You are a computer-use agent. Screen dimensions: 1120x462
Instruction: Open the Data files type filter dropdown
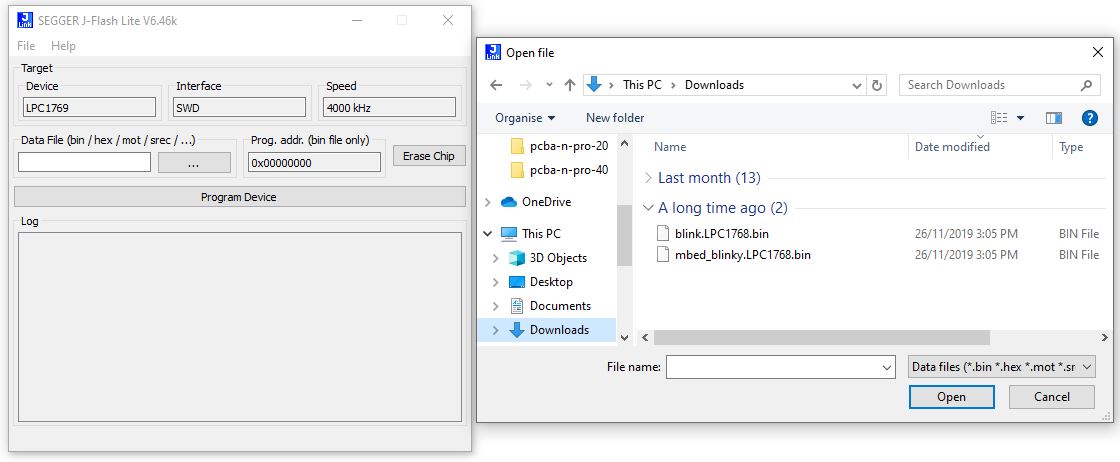tap(1001, 367)
